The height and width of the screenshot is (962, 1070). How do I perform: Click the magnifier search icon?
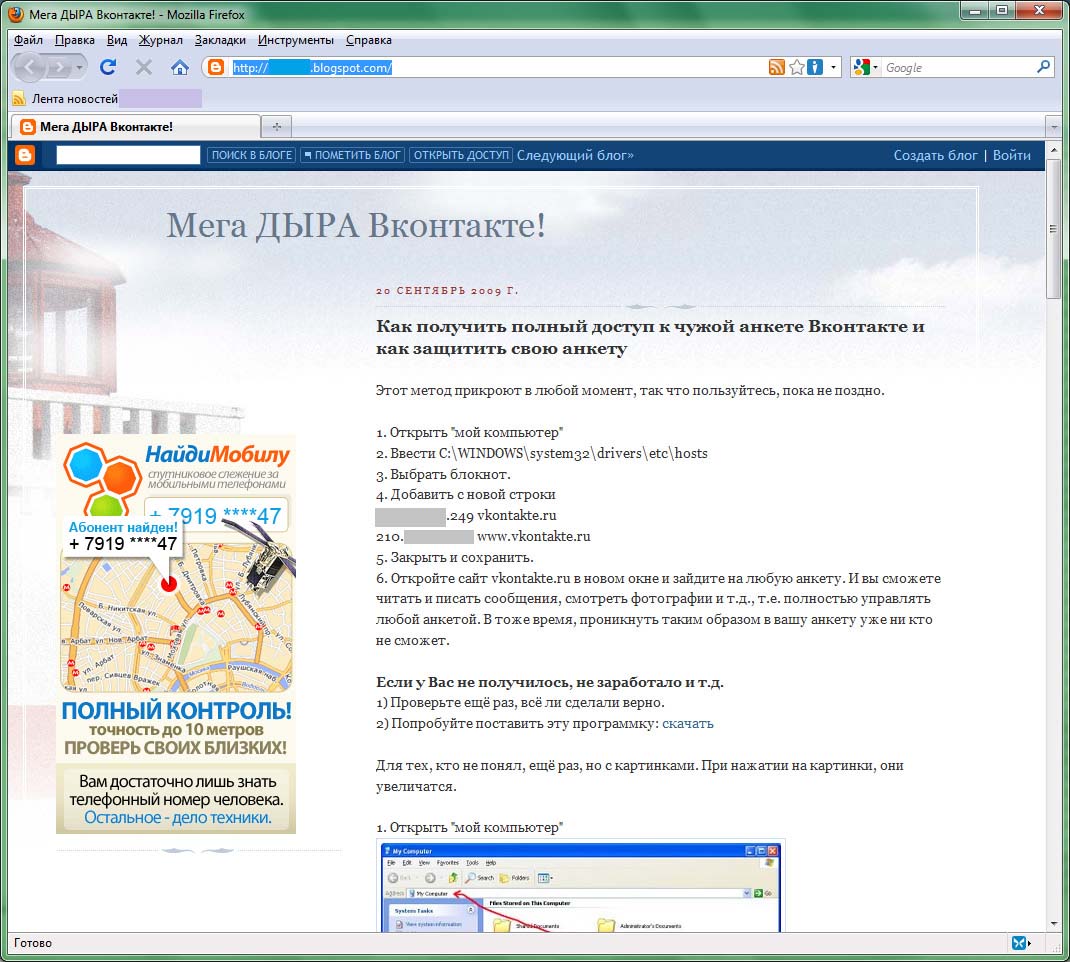[1043, 67]
